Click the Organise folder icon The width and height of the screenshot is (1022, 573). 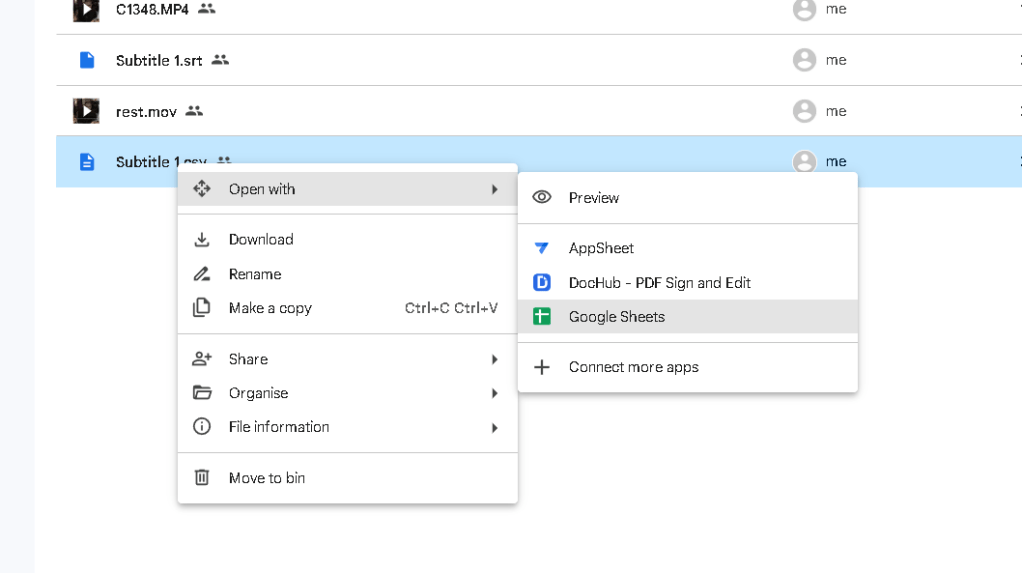pos(202,392)
